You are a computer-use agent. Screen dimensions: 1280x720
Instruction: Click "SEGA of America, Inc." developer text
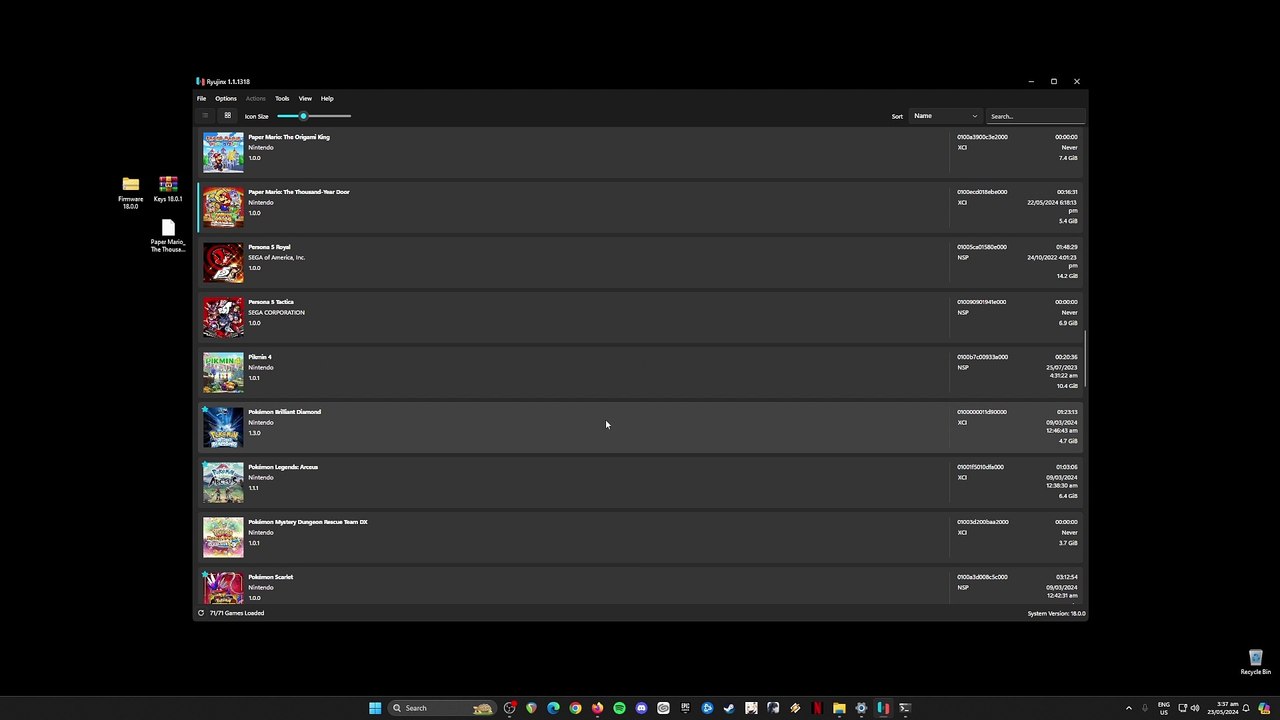[277, 258]
